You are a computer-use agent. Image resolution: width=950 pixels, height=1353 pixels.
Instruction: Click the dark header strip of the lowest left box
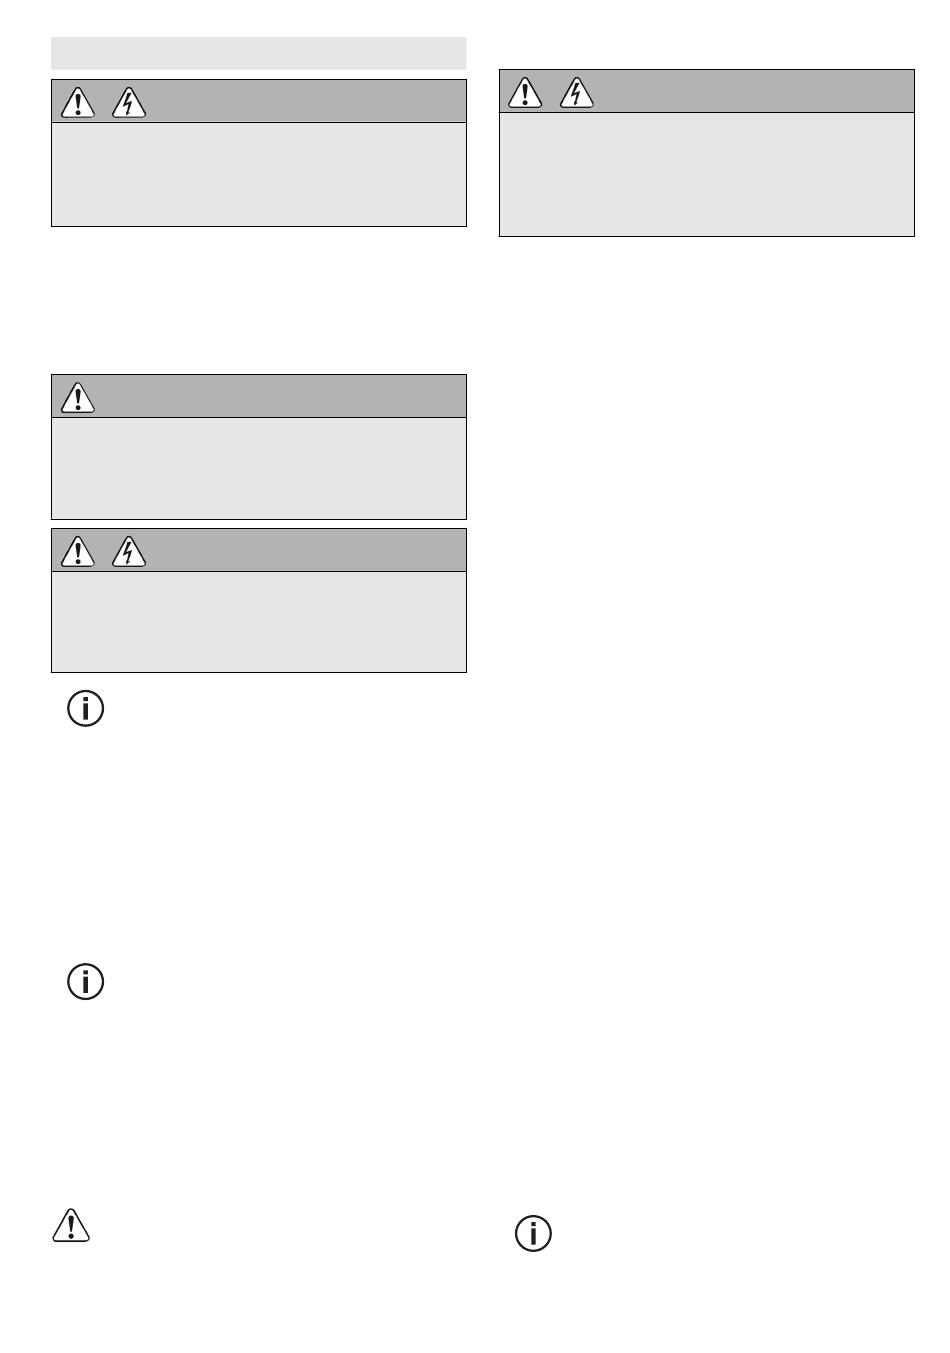click(259, 550)
